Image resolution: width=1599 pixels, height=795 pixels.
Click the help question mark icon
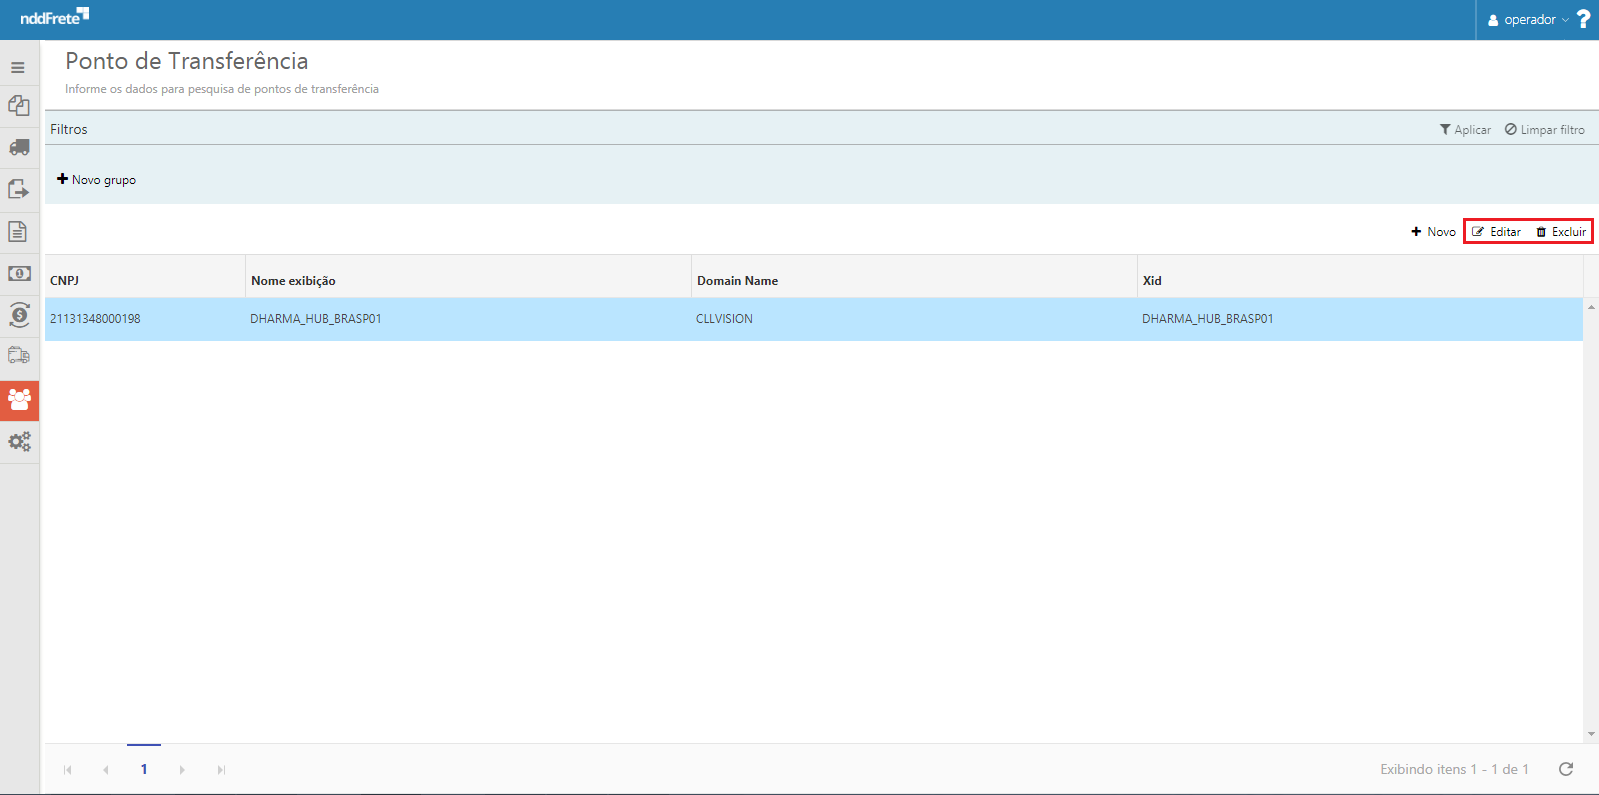pyautogui.click(x=1583, y=19)
